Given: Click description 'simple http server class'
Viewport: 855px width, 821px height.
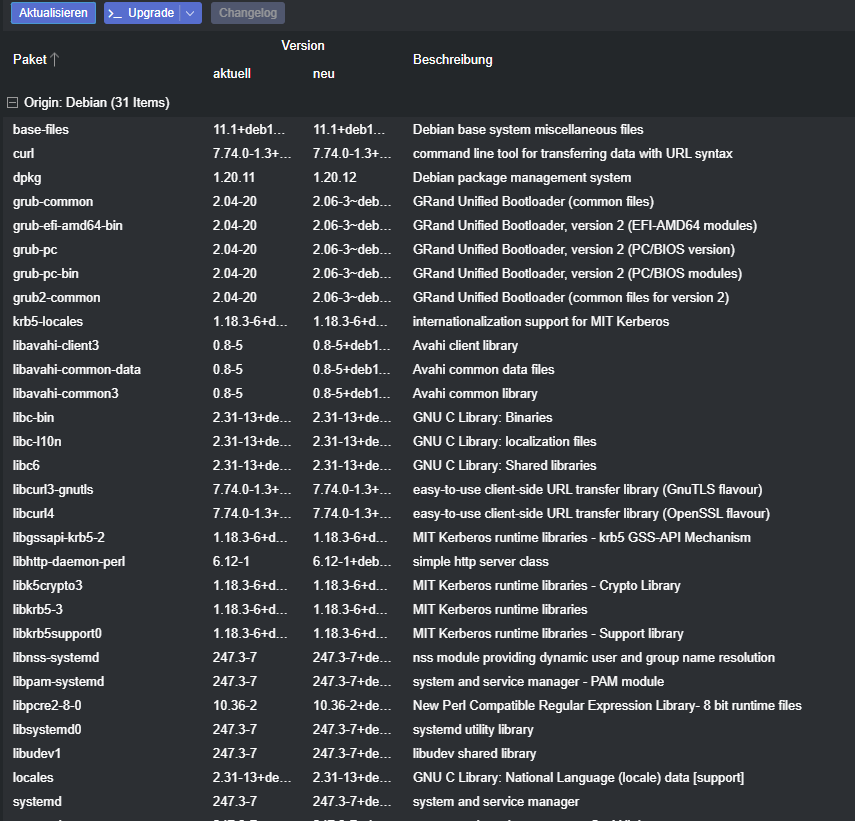Looking at the screenshot, I should tap(480, 561).
